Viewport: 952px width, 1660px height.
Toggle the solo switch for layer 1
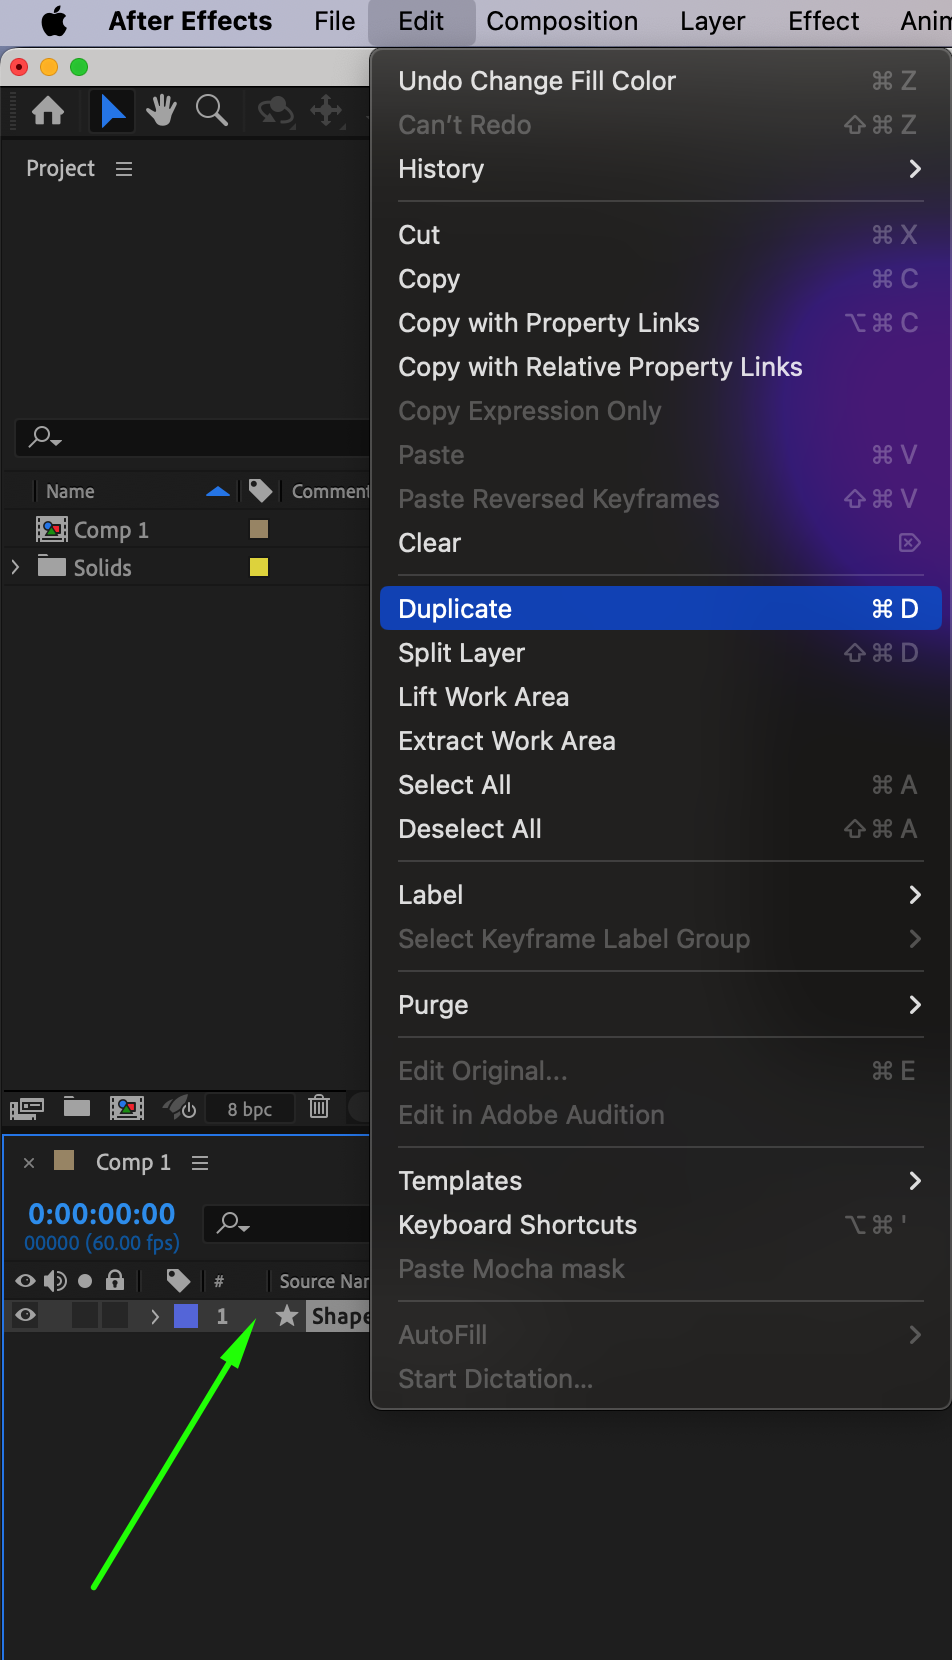[x=85, y=1316]
